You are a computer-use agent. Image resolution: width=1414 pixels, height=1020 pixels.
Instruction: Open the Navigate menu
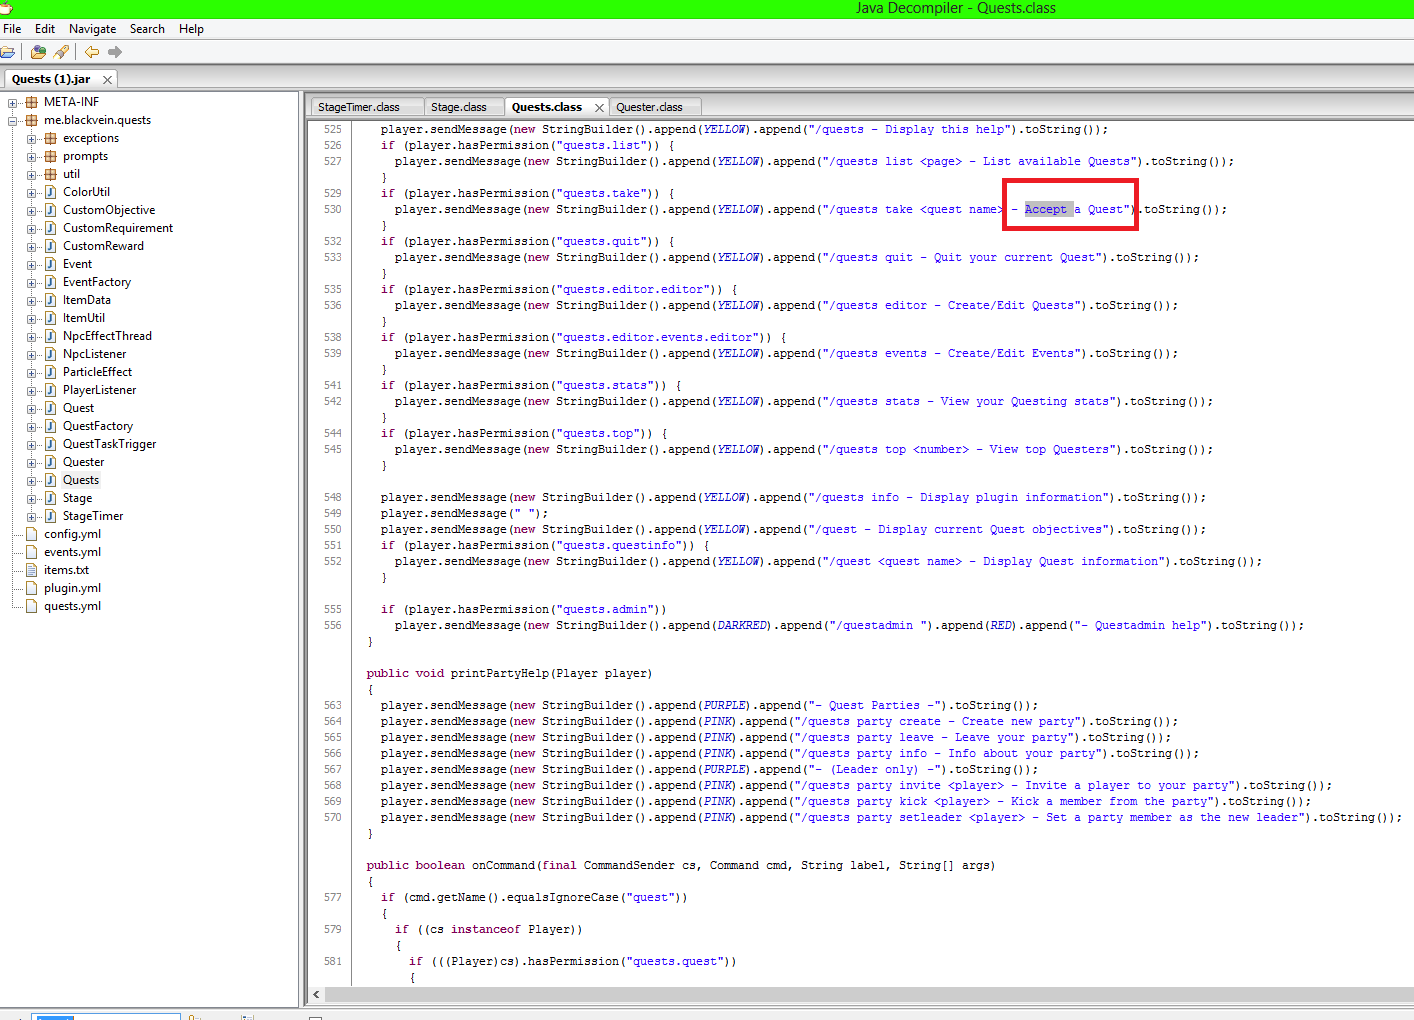(92, 29)
